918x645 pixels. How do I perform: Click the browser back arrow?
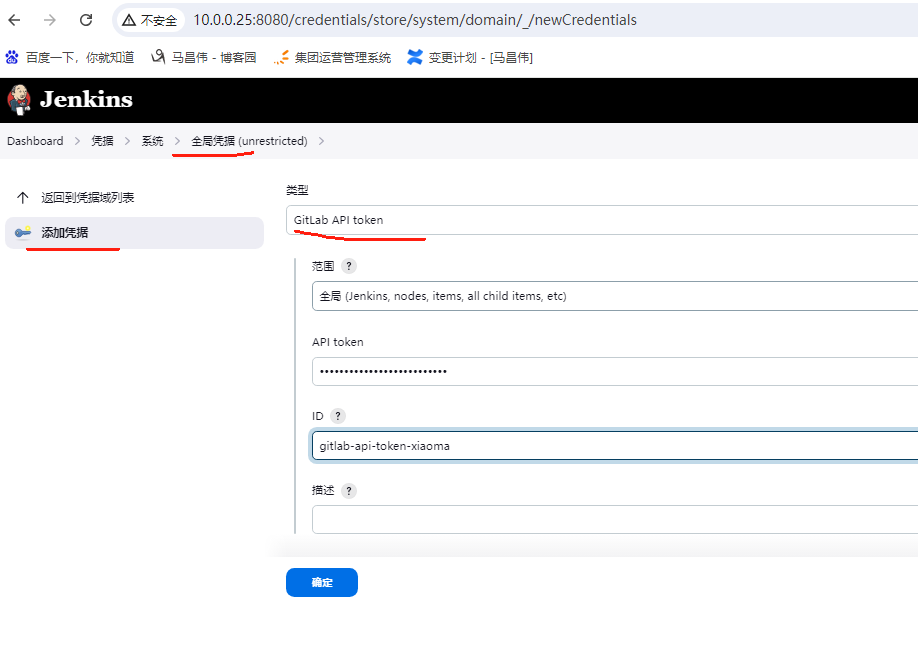pos(15,20)
